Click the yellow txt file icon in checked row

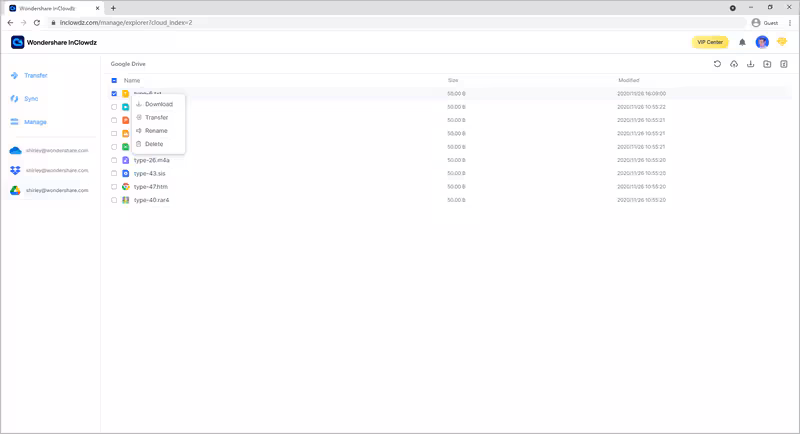pos(126,94)
